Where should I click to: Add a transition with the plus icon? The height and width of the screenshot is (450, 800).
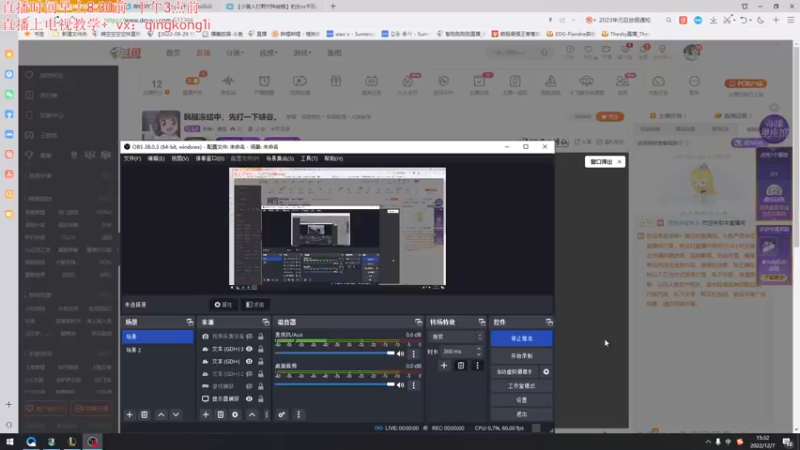pos(444,365)
